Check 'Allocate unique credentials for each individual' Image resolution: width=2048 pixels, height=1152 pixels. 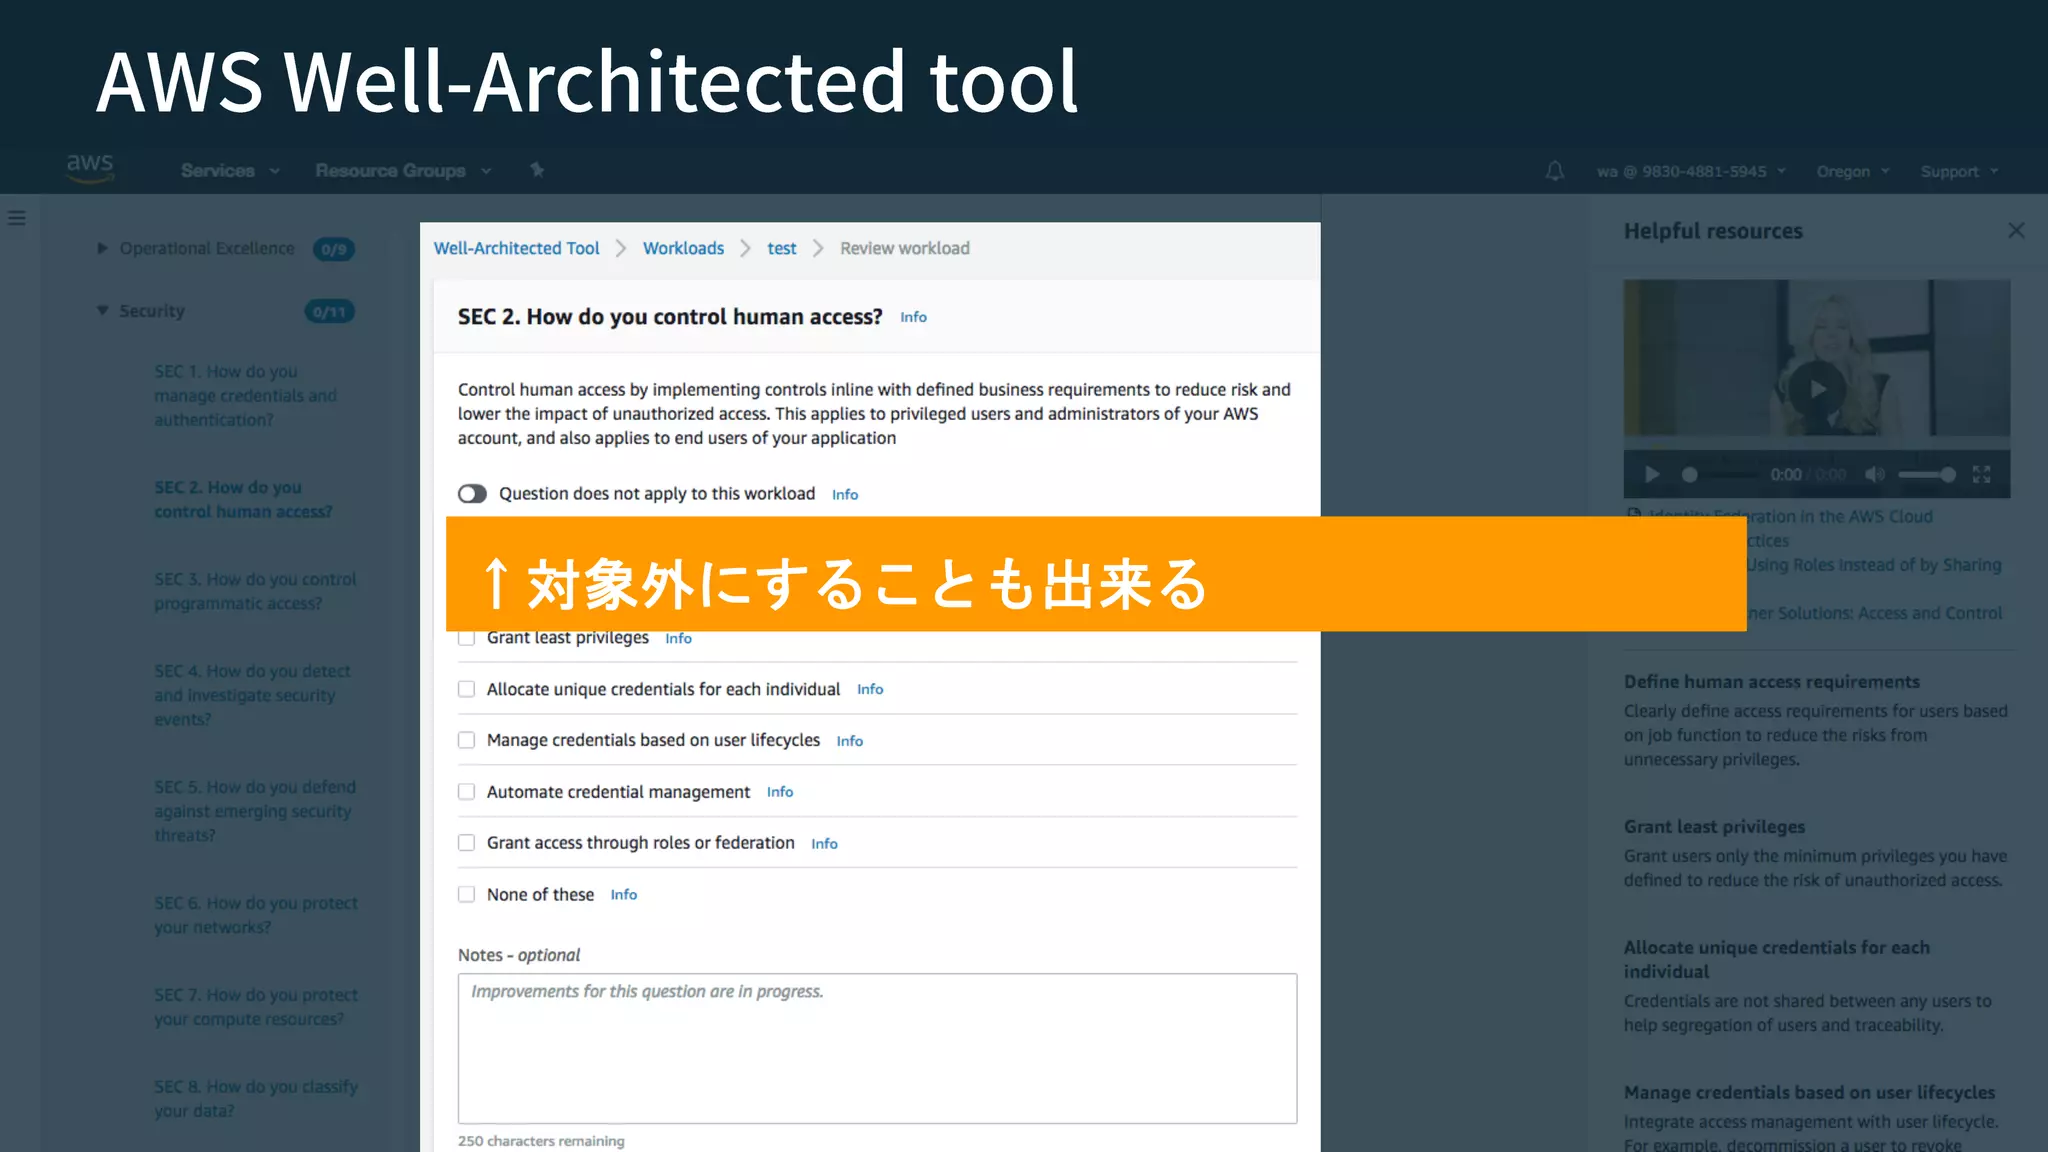click(466, 689)
